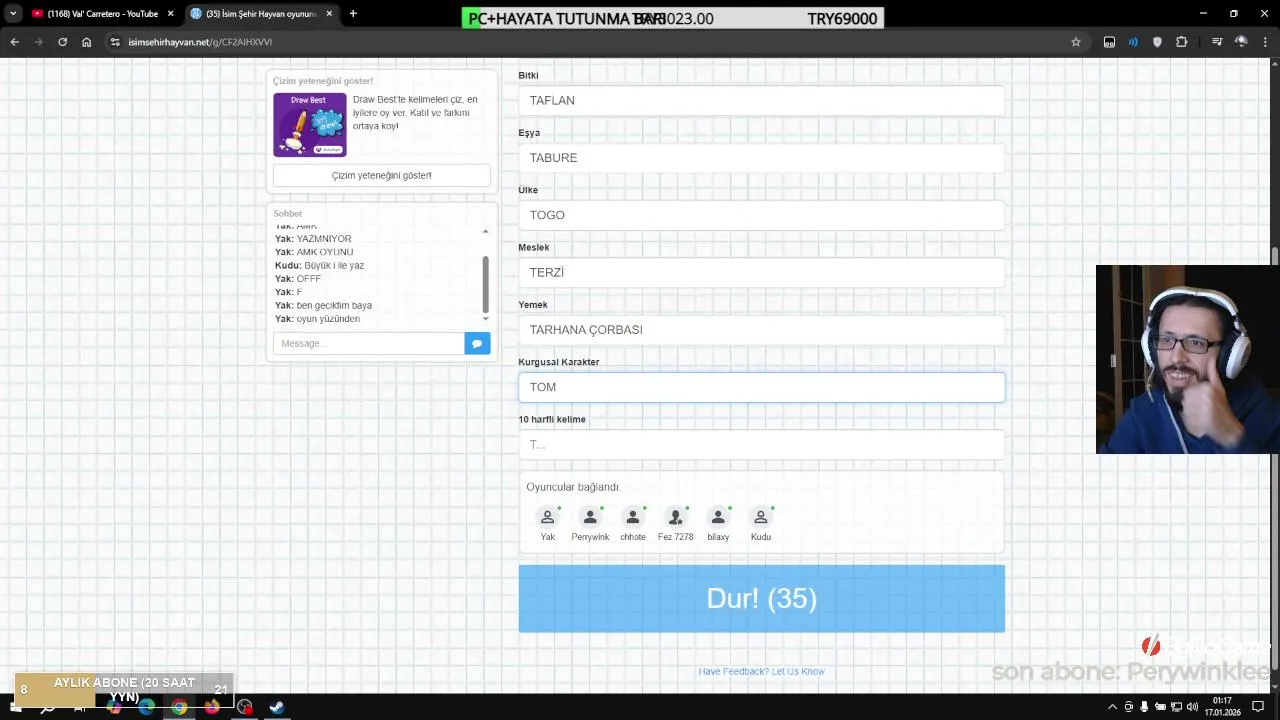Open a new browser tab
Image resolution: width=1280 pixels, height=720 pixels.
point(353,14)
